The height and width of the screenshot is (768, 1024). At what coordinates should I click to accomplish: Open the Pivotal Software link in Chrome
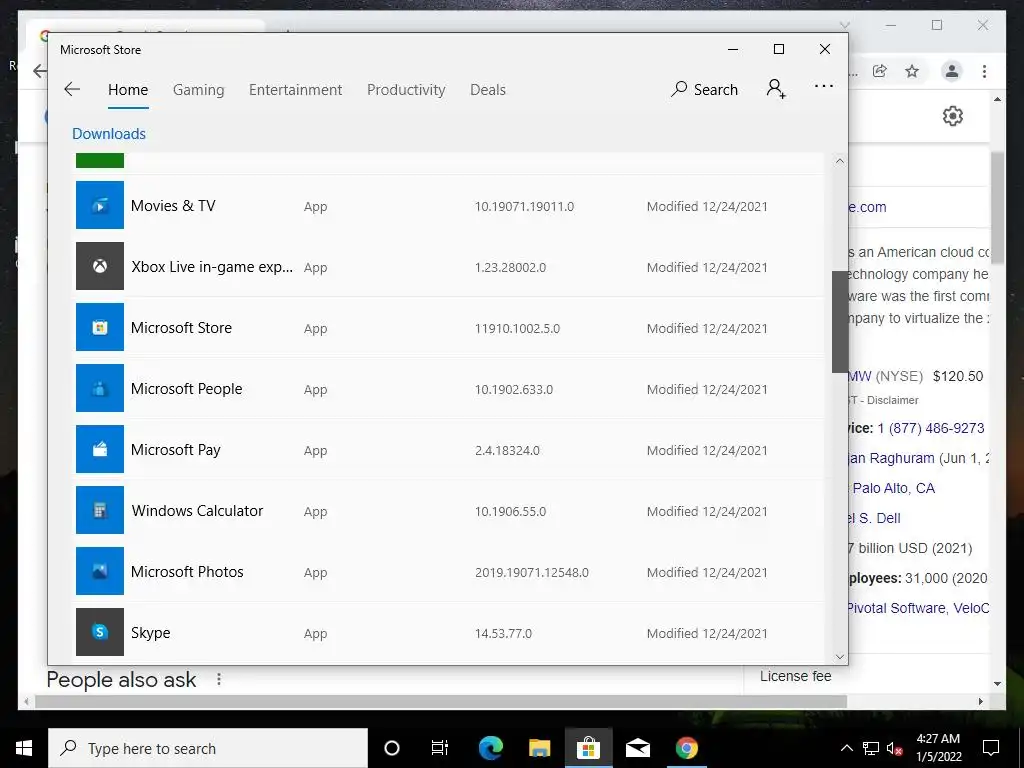point(897,608)
